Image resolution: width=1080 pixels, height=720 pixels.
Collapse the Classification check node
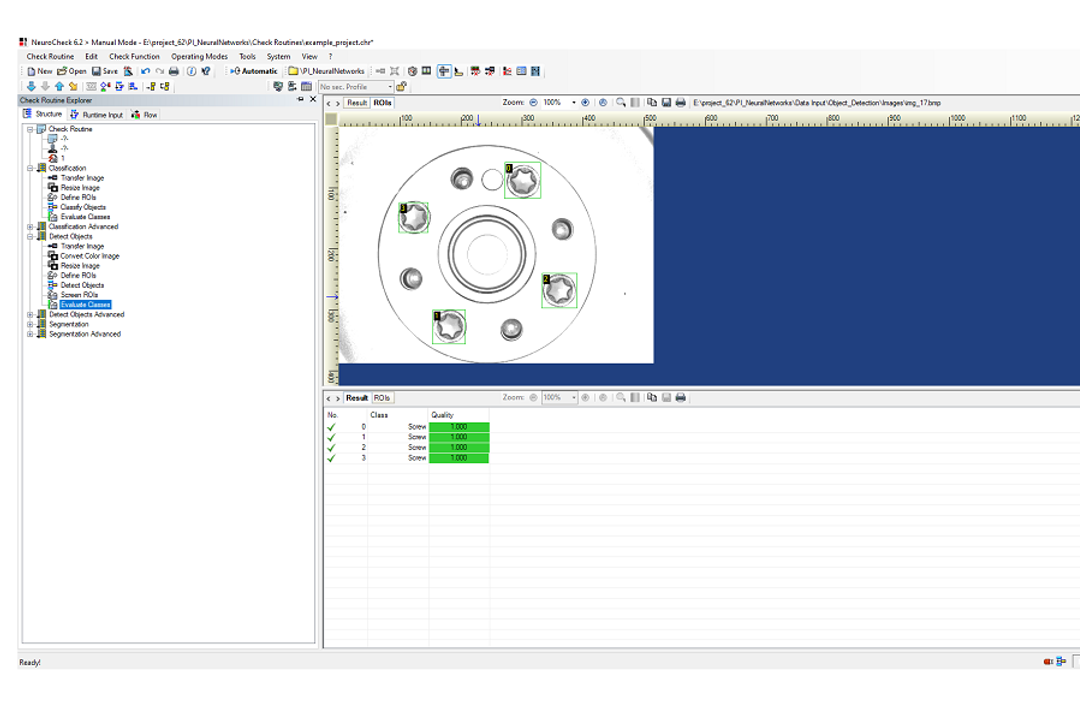pos(30,168)
